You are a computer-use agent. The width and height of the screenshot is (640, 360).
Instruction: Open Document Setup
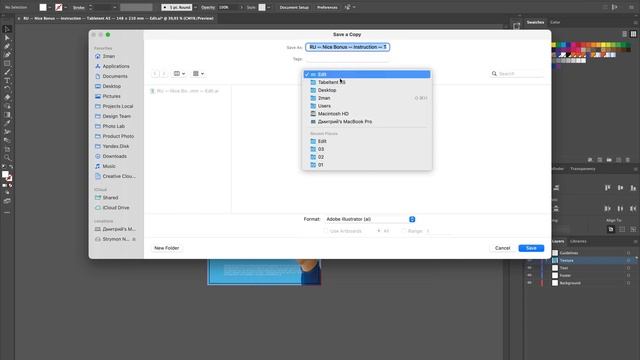pos(294,7)
